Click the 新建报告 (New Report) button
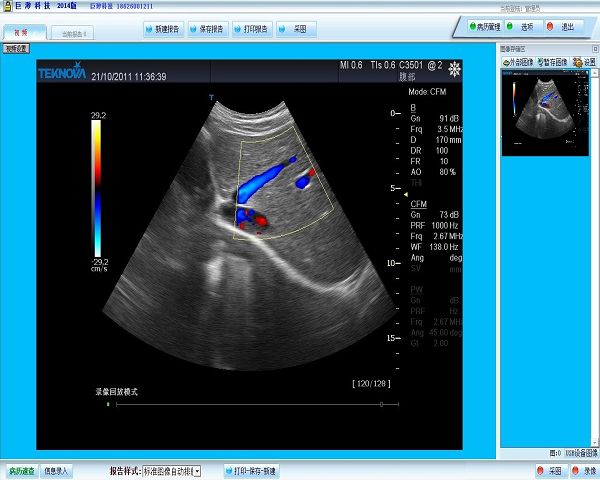 coord(165,28)
